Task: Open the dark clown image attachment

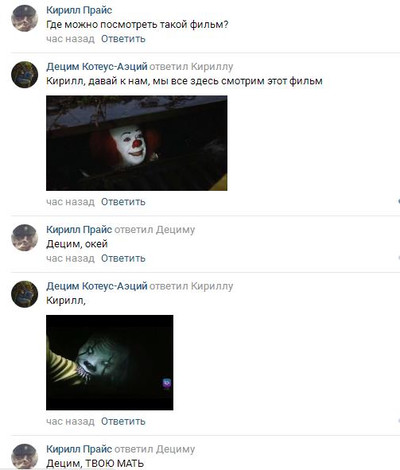Action: 110,362
